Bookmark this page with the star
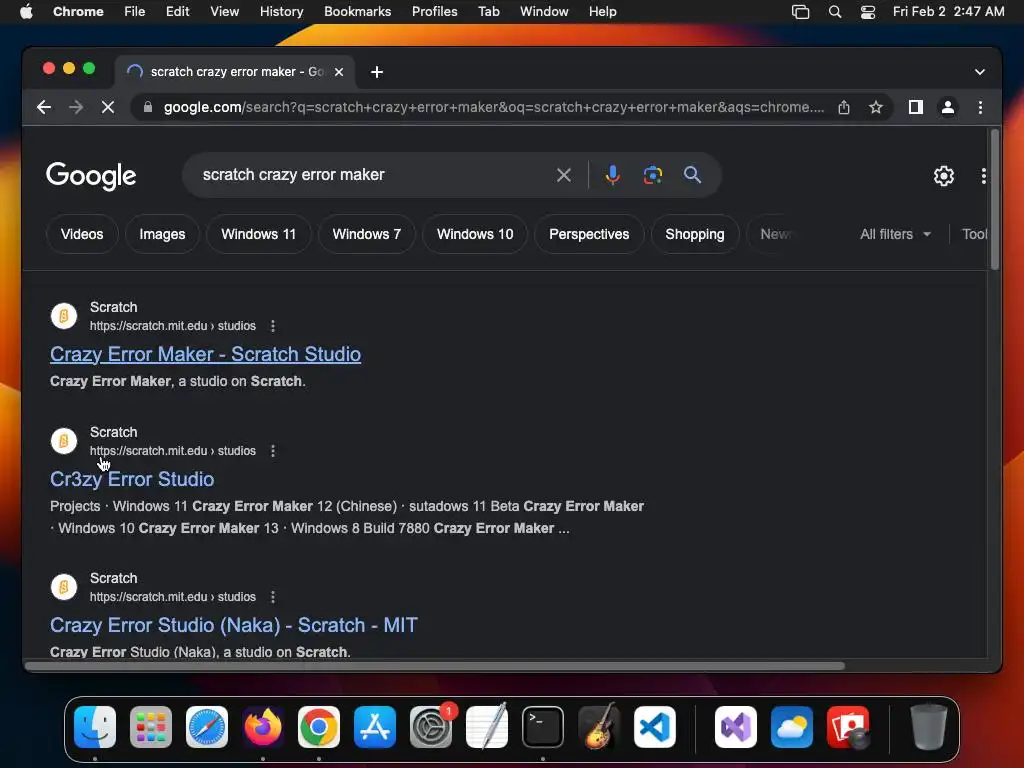Viewport: 1024px width, 768px height. [x=876, y=107]
